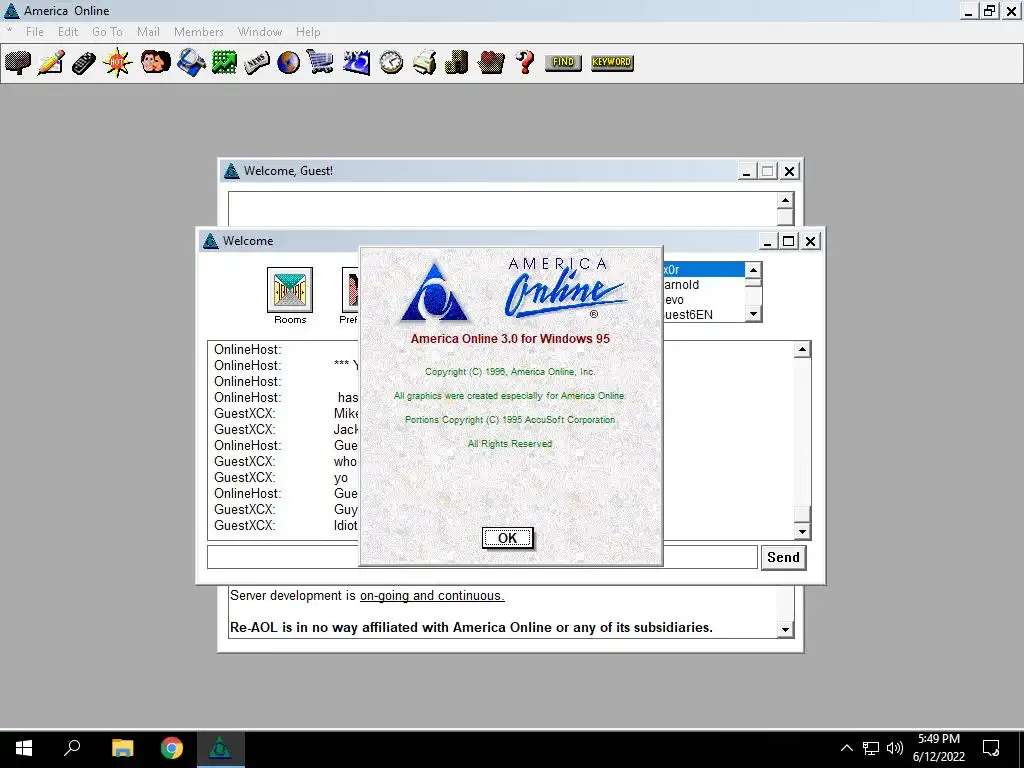Open File Explorer from the taskbar
This screenshot has height=768, width=1024.
coord(122,748)
